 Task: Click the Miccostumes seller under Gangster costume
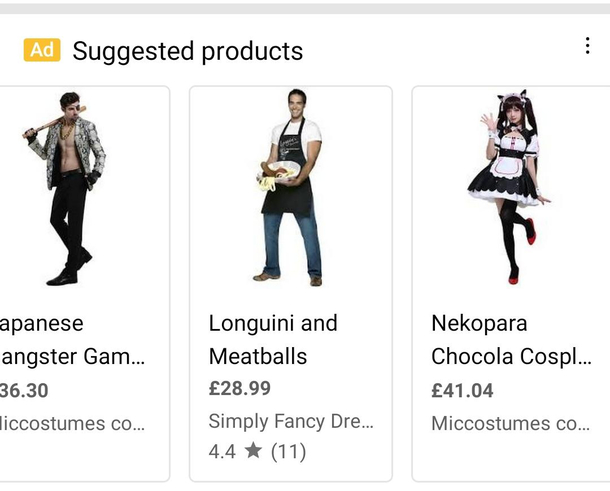pos(72,423)
